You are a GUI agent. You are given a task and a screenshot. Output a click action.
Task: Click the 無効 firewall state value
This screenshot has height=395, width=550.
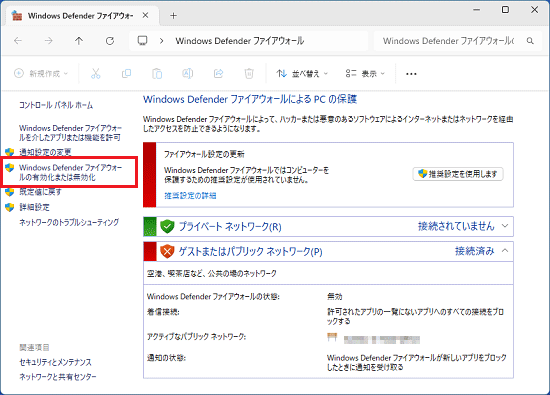point(335,296)
